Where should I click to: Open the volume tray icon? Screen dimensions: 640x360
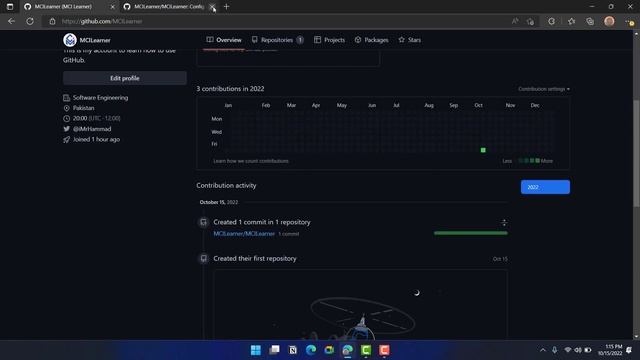pyautogui.click(x=578, y=350)
